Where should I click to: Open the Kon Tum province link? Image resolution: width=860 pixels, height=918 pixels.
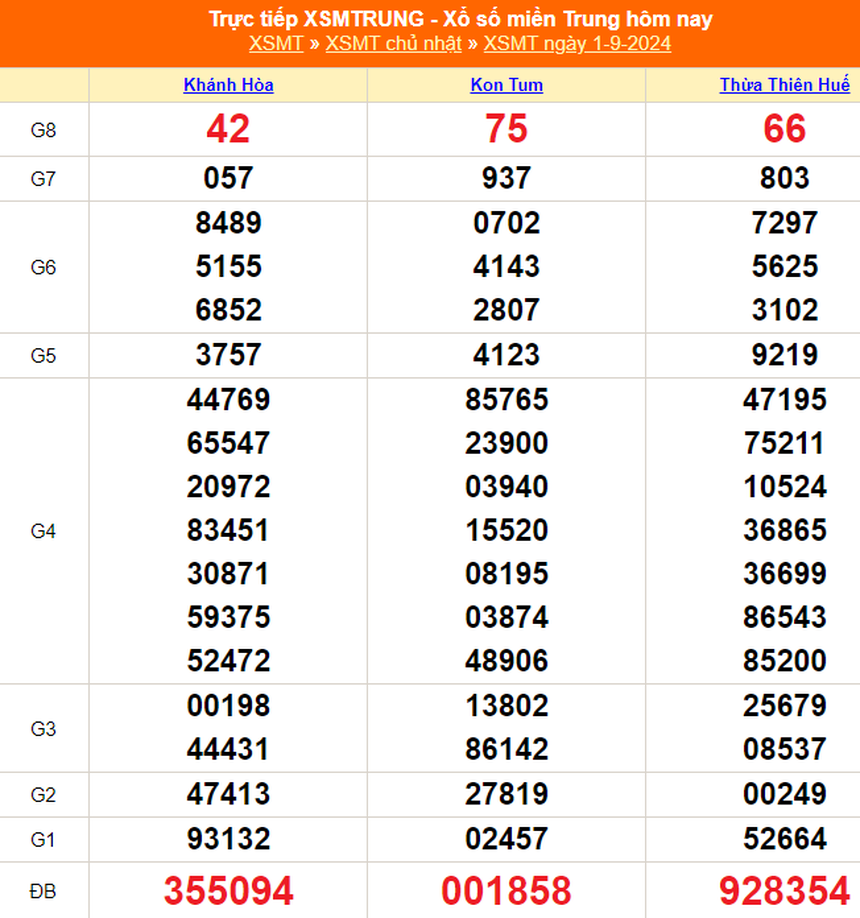pyautogui.click(x=506, y=85)
